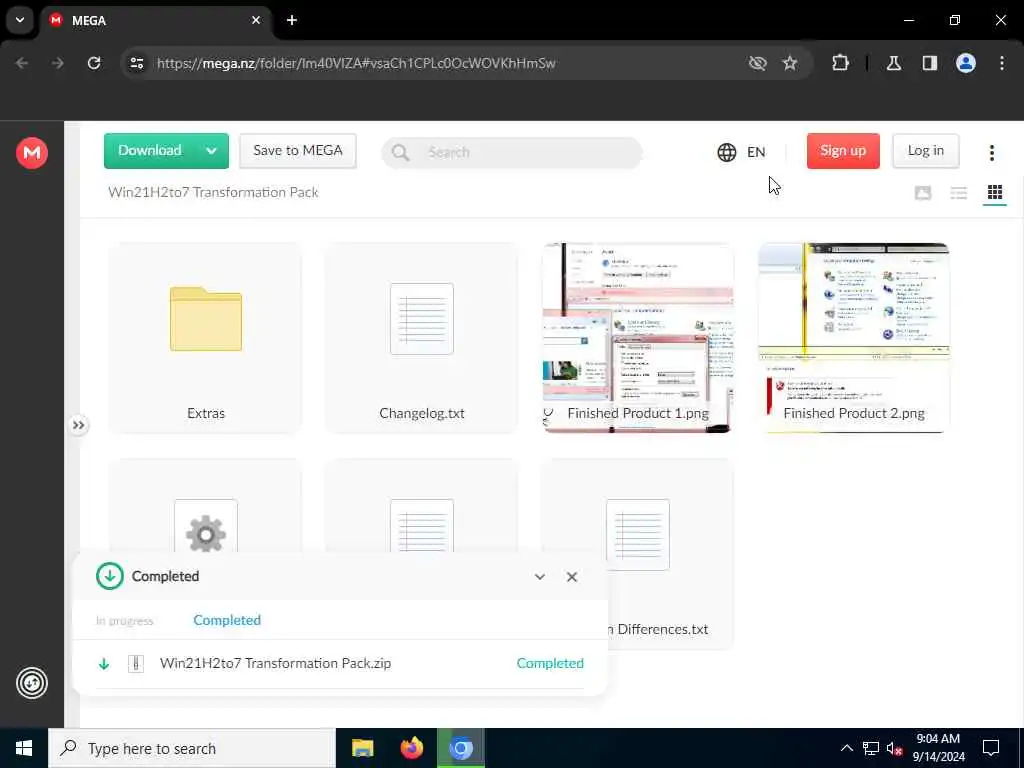Click the search magnifier icon
This screenshot has height=768, width=1024.
(400, 153)
